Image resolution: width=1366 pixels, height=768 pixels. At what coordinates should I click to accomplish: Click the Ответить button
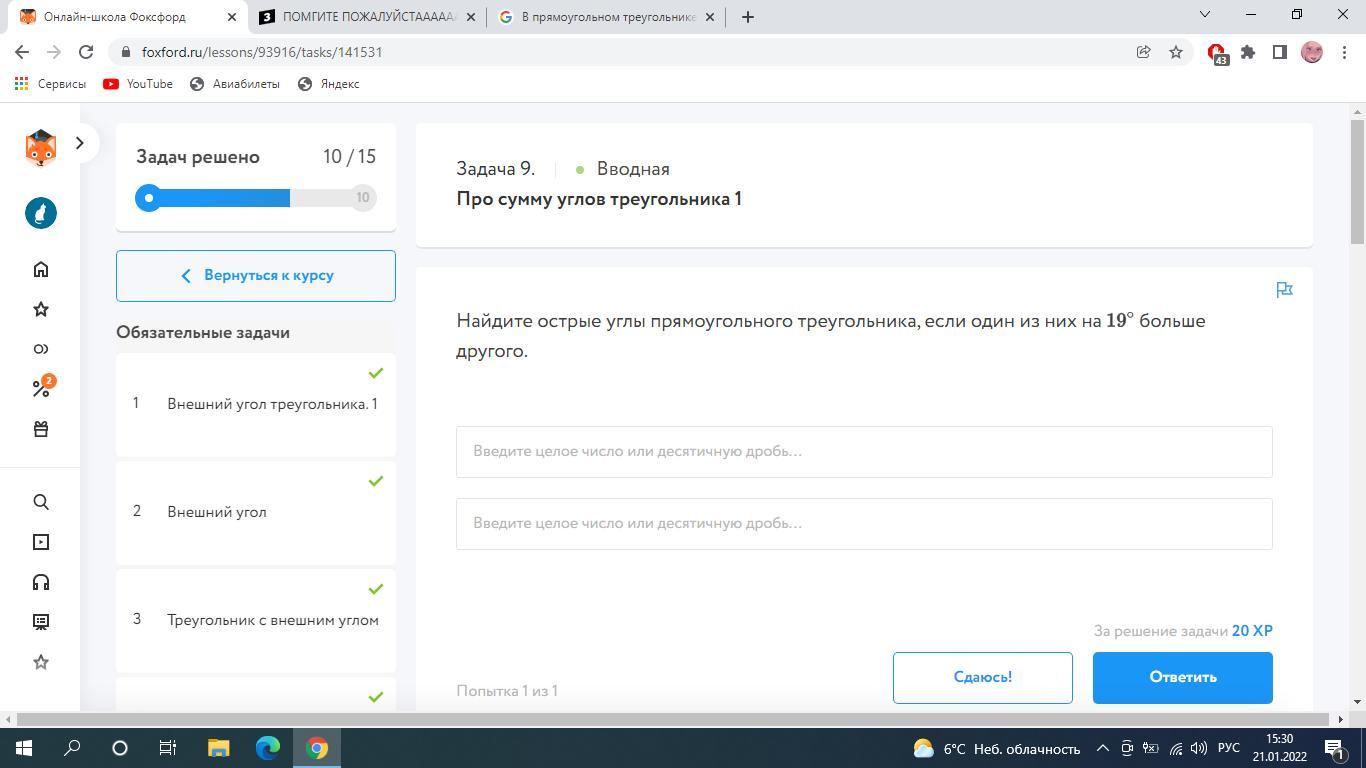(1182, 677)
